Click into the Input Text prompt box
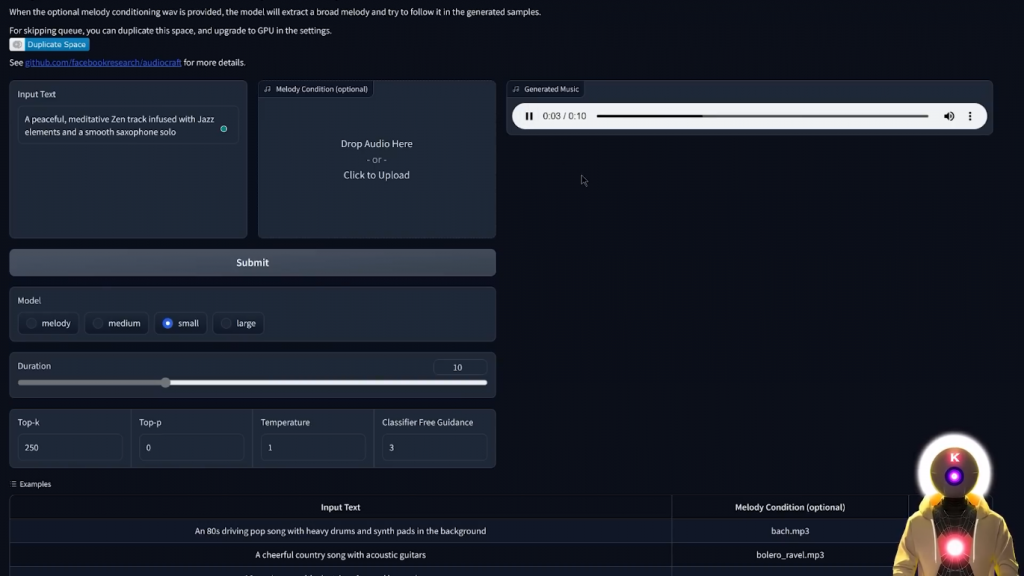 pos(128,125)
